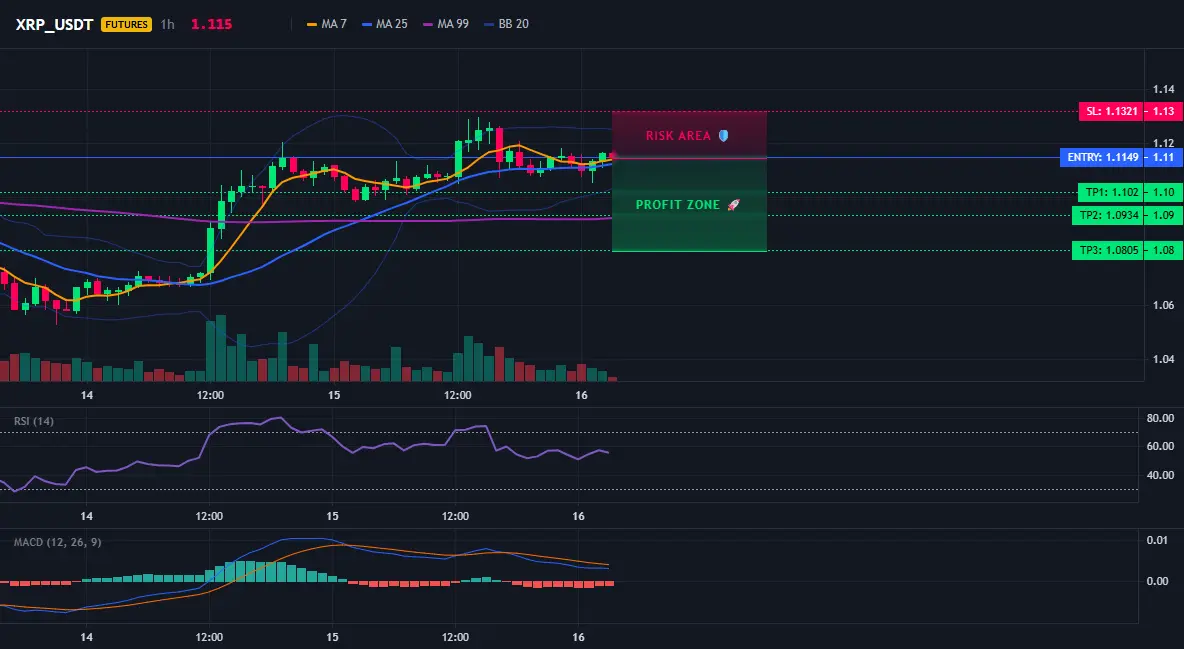The image size is (1184, 649).
Task: Click the shield icon in RISK AREA
Action: pos(723,136)
